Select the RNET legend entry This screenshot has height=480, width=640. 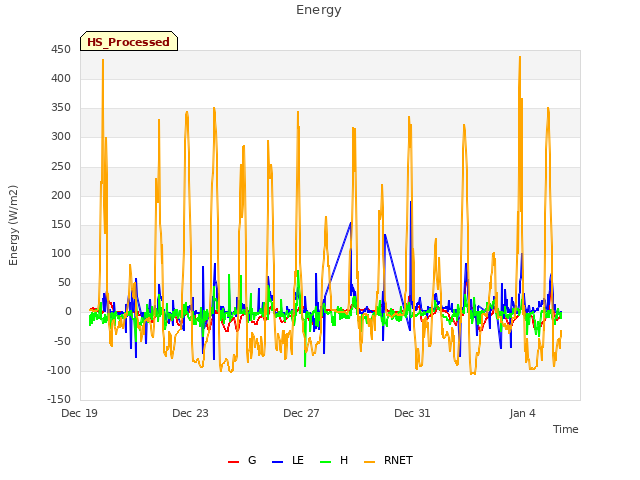(x=388, y=460)
